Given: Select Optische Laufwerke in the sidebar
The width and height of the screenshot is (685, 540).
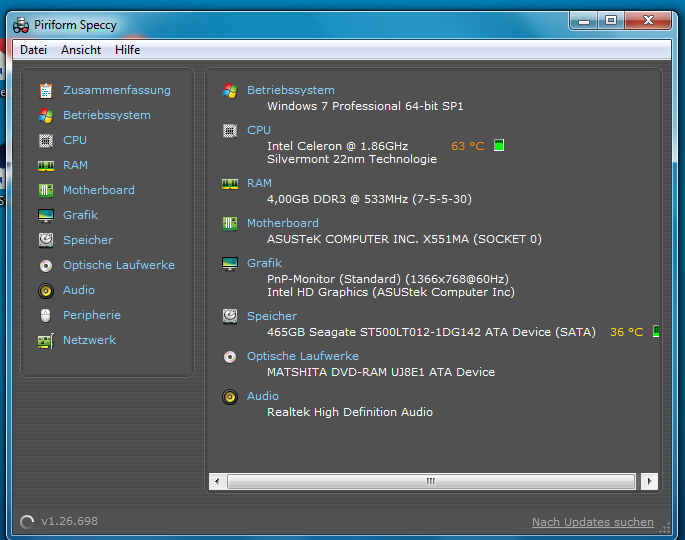Looking at the screenshot, I should pyautogui.click(x=118, y=265).
